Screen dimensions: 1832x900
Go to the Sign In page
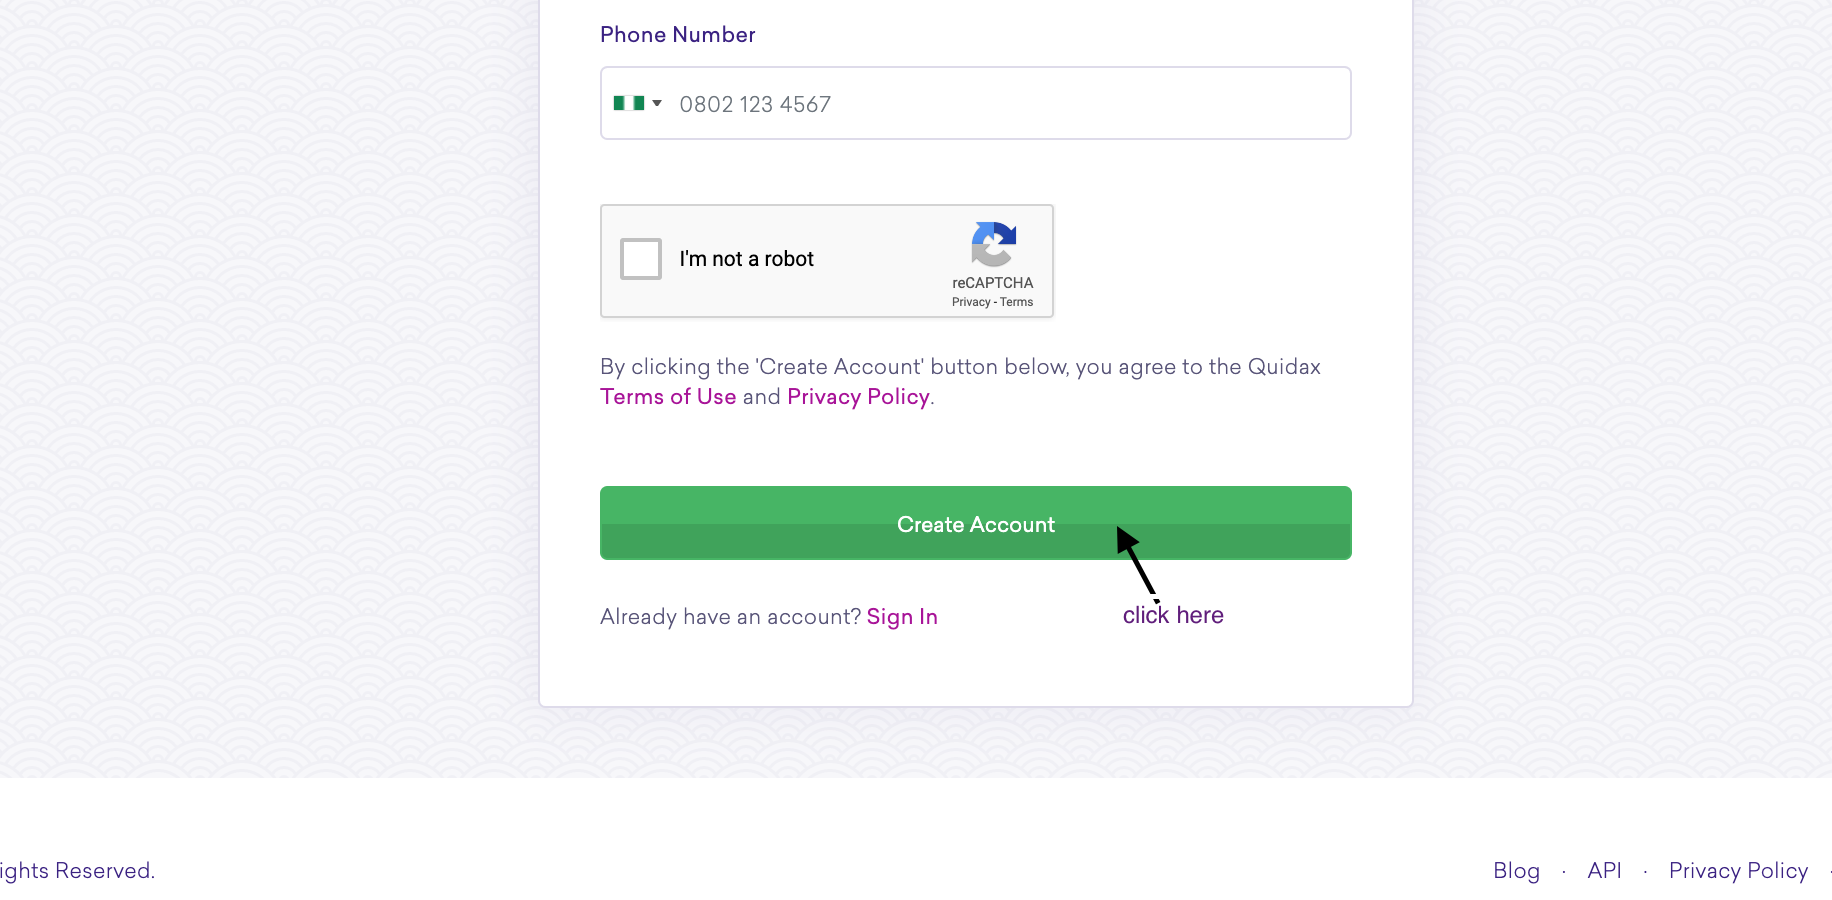pyautogui.click(x=902, y=617)
